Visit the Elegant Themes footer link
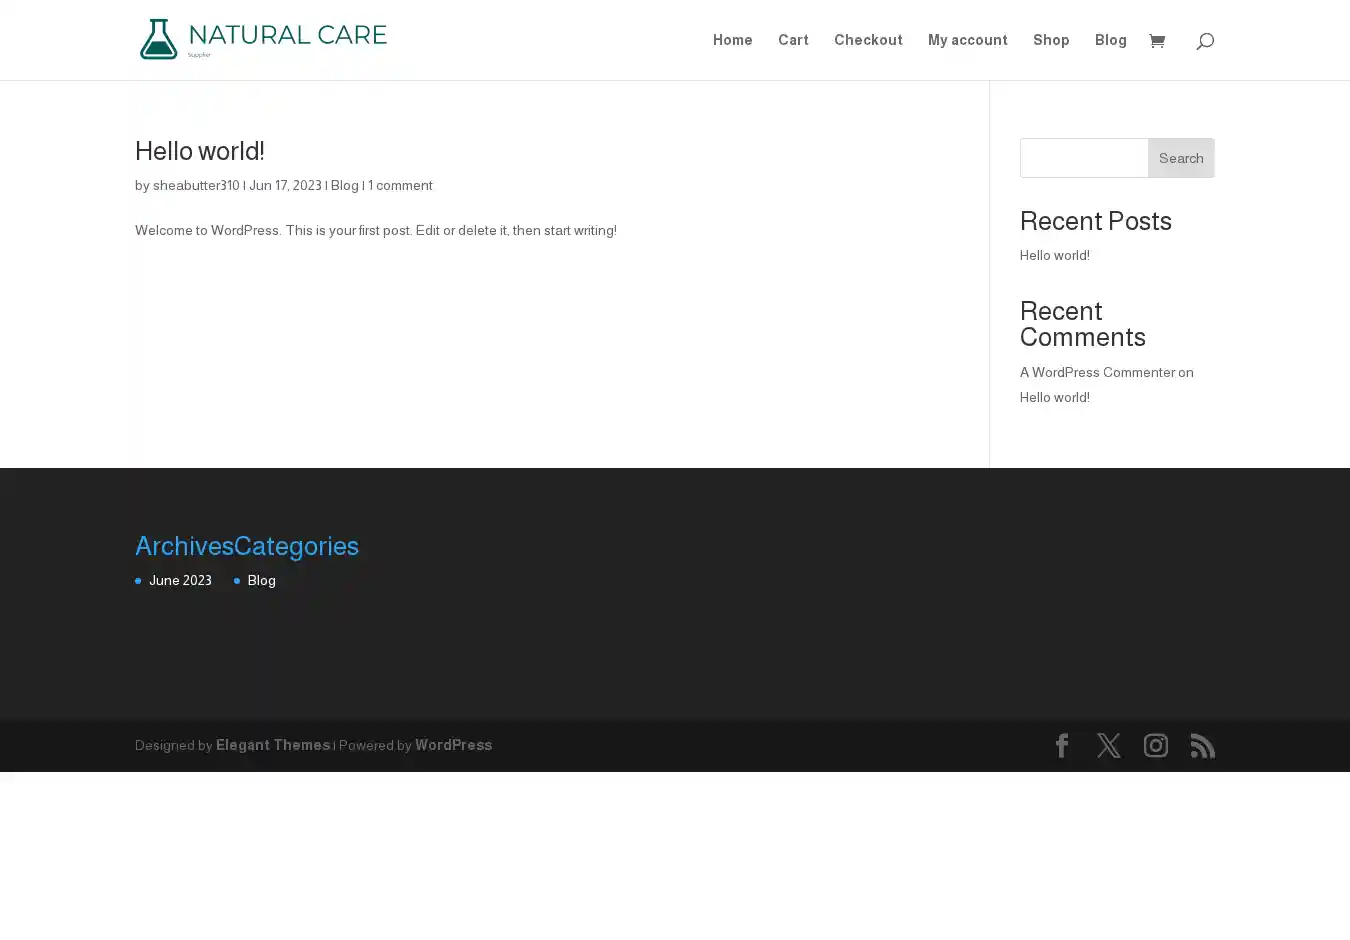This screenshot has width=1350, height=940. [273, 745]
